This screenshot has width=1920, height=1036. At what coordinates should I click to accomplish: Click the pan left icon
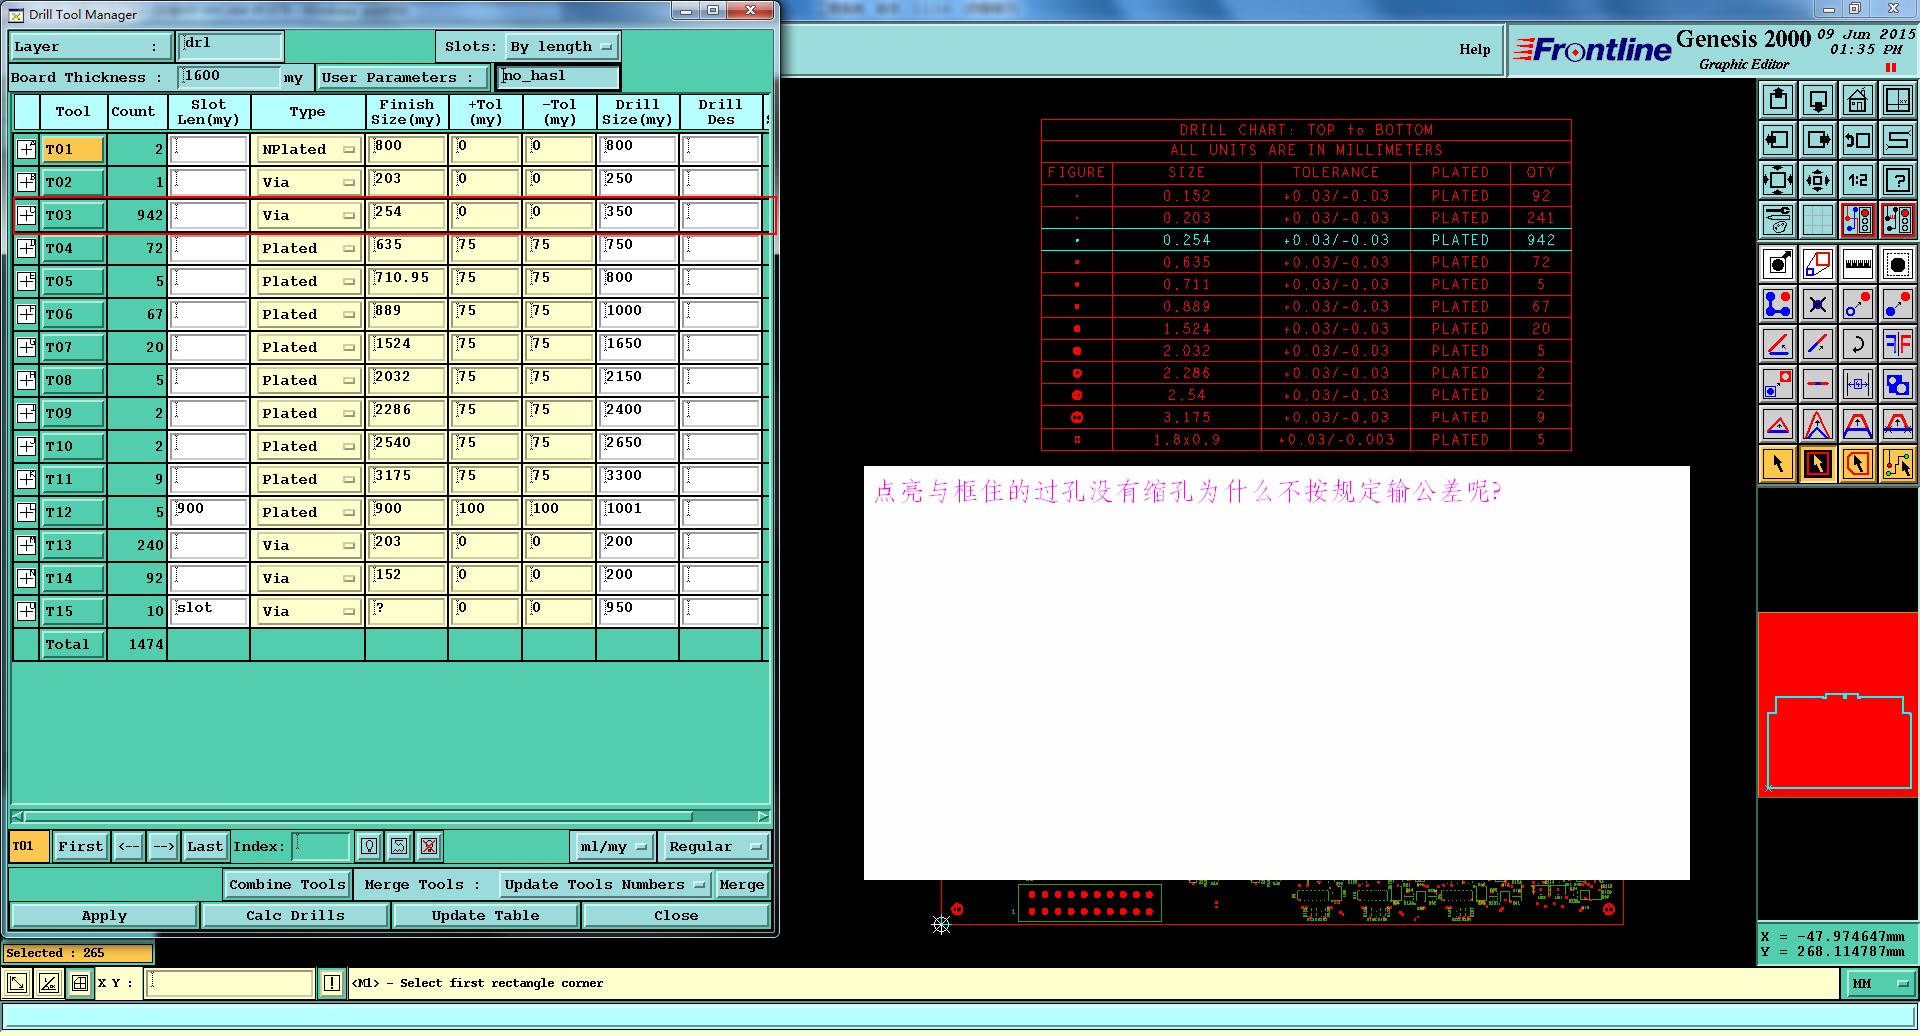coord(1778,140)
